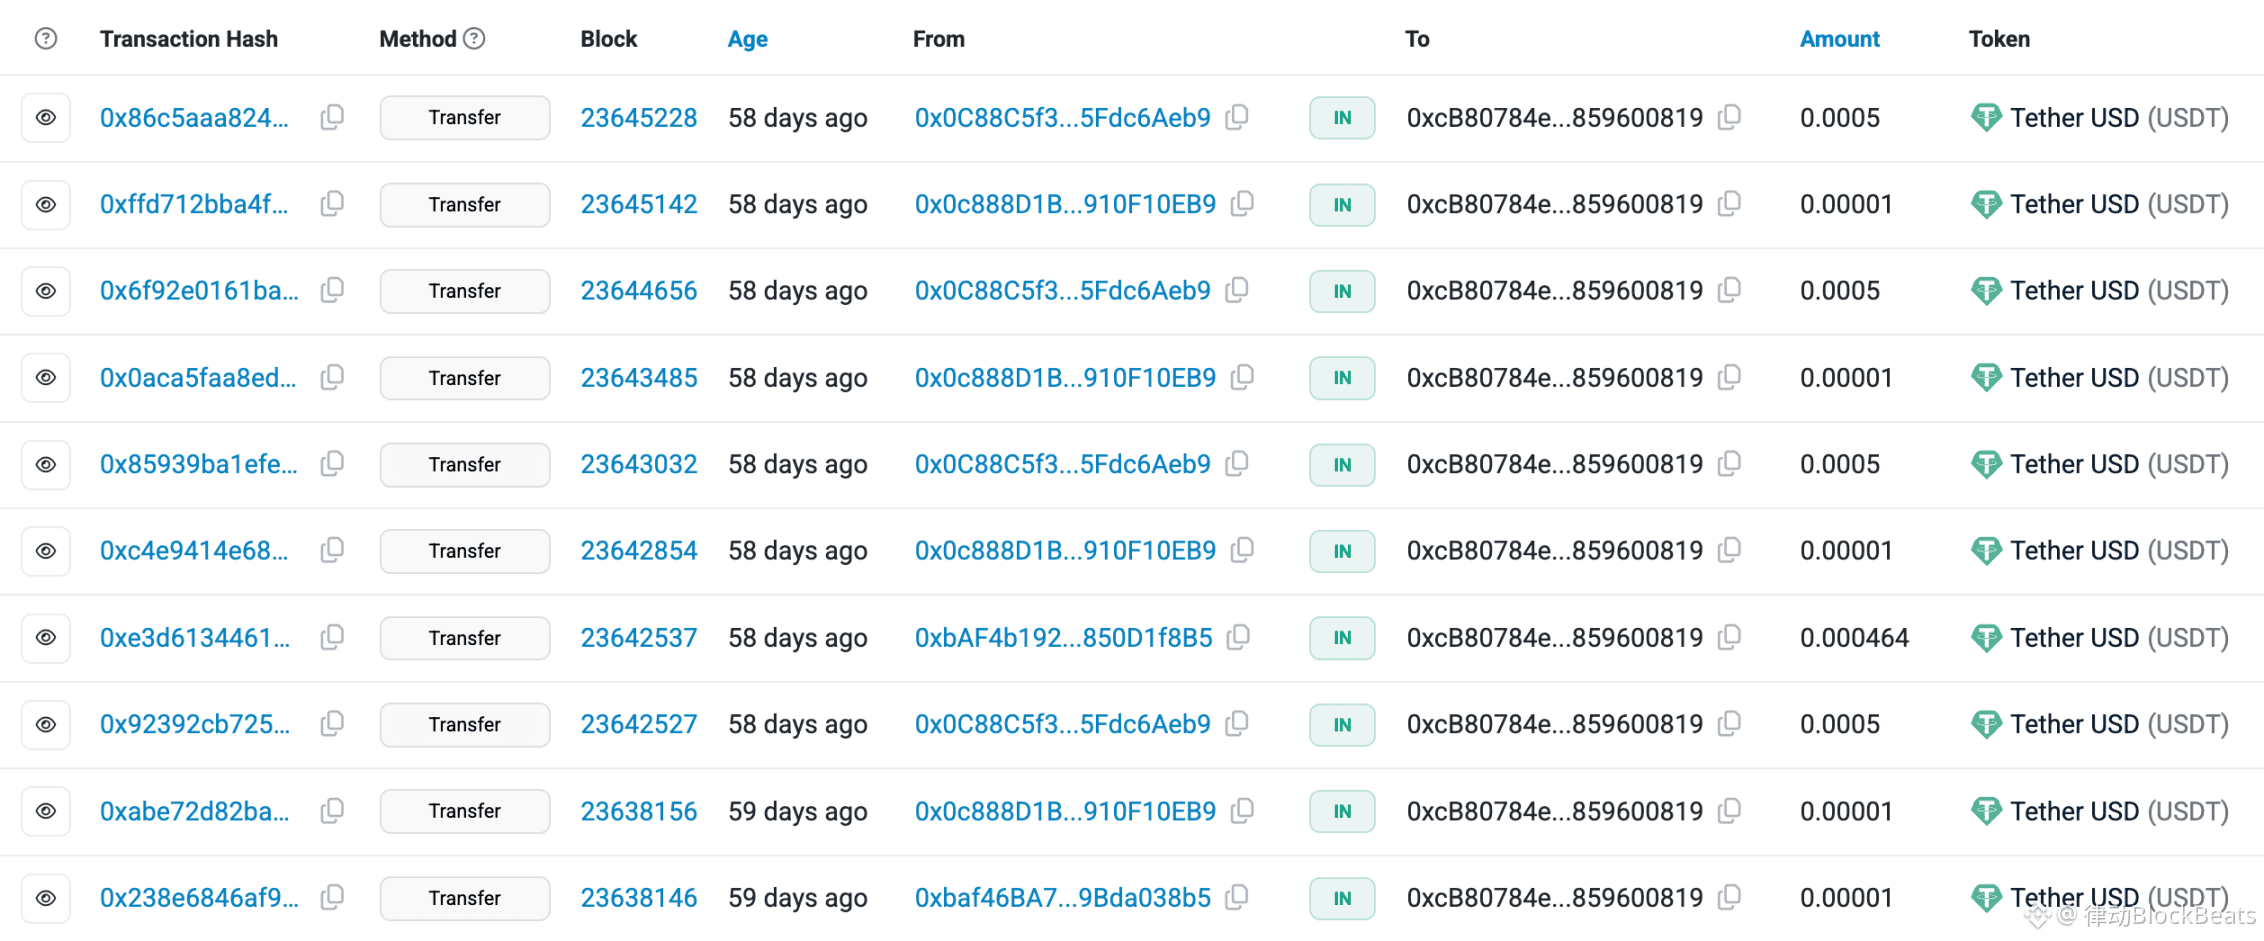The height and width of the screenshot is (941, 2264).
Task: Click Tether icon in block 23642854 row
Action: (x=1986, y=551)
